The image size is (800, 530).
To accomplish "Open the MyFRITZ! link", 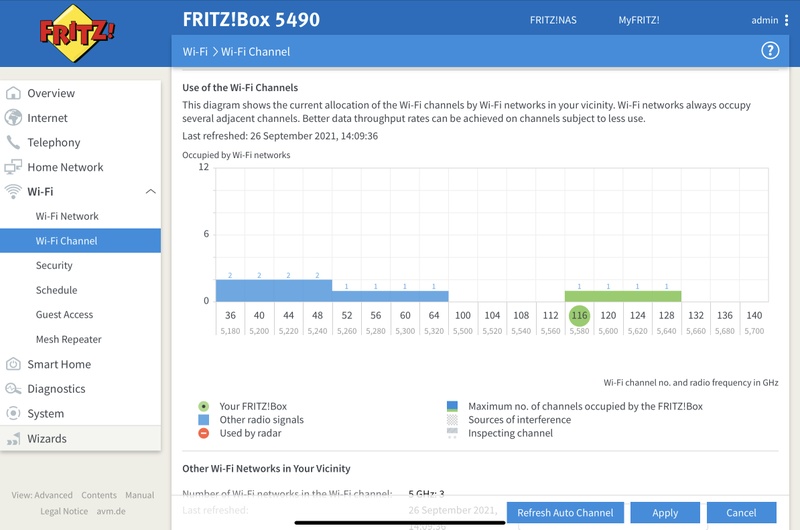I will click(x=639, y=20).
